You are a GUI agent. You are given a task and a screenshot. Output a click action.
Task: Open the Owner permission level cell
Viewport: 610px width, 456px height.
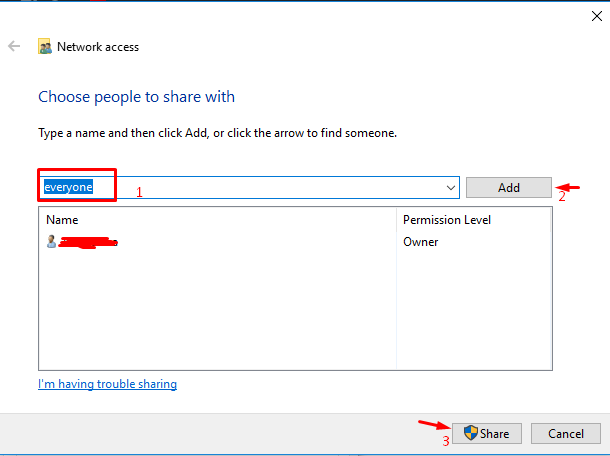(x=421, y=242)
